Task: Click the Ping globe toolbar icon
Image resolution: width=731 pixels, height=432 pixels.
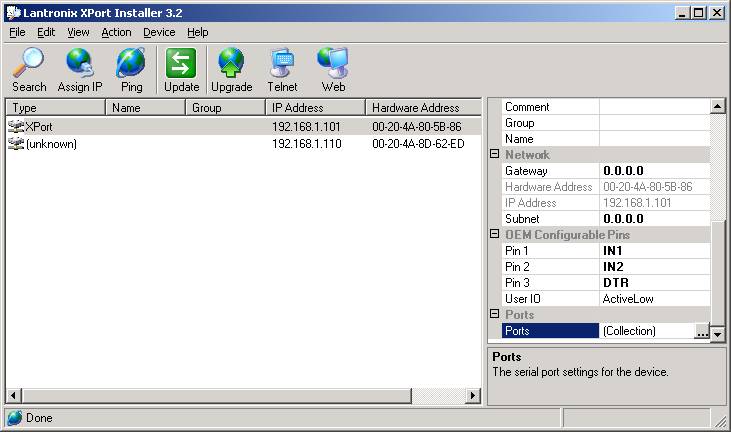Action: pyautogui.click(x=131, y=62)
